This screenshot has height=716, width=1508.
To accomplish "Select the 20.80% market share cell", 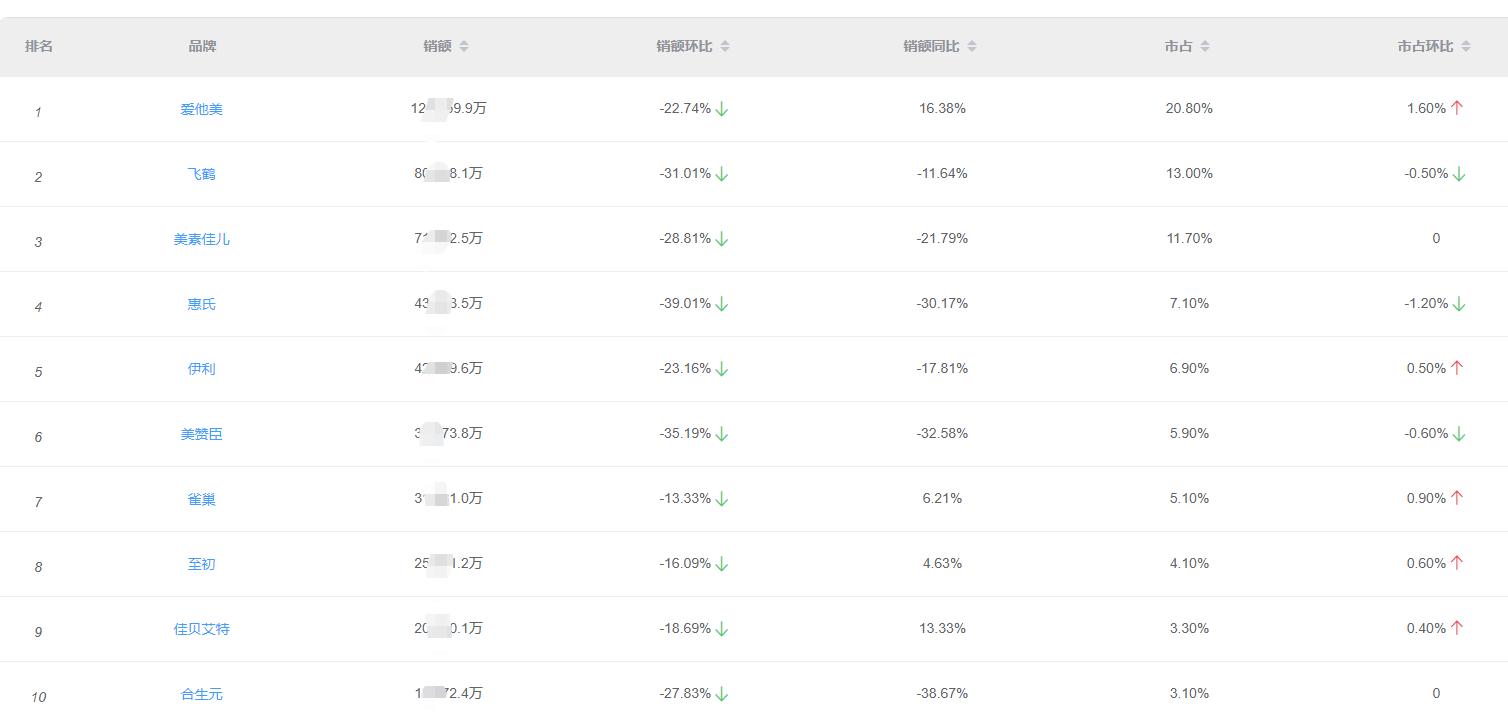I will click(x=1189, y=108).
